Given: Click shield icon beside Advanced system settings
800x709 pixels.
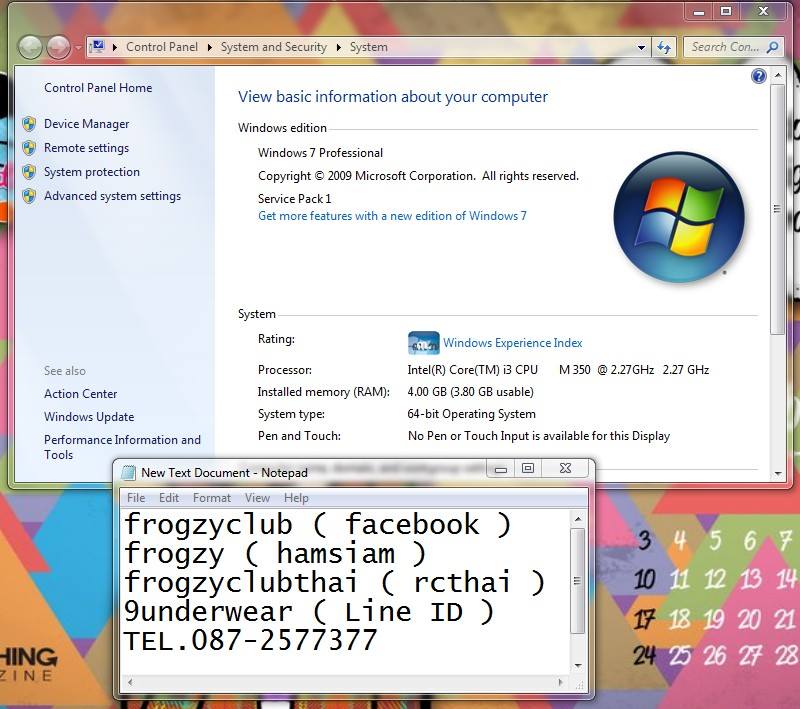Looking at the screenshot, I should pos(29,195).
